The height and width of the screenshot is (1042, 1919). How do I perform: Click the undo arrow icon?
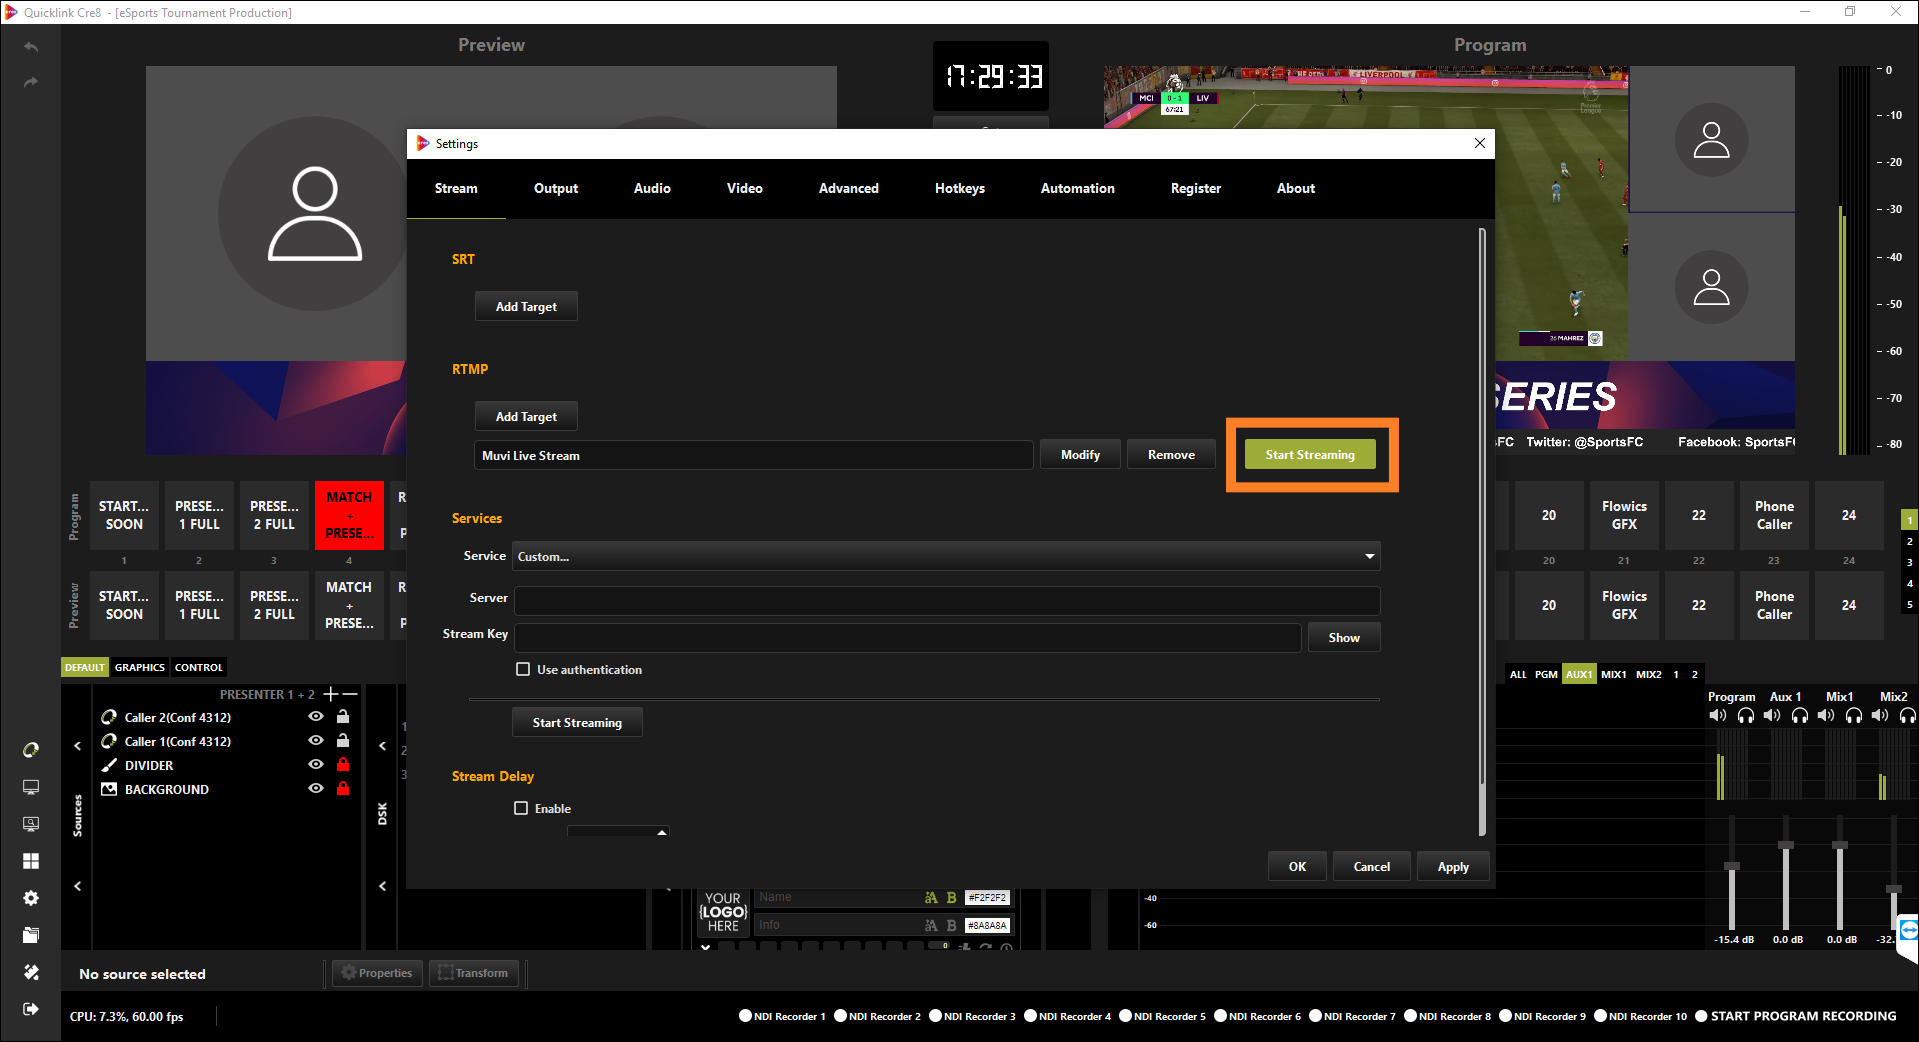[x=31, y=47]
